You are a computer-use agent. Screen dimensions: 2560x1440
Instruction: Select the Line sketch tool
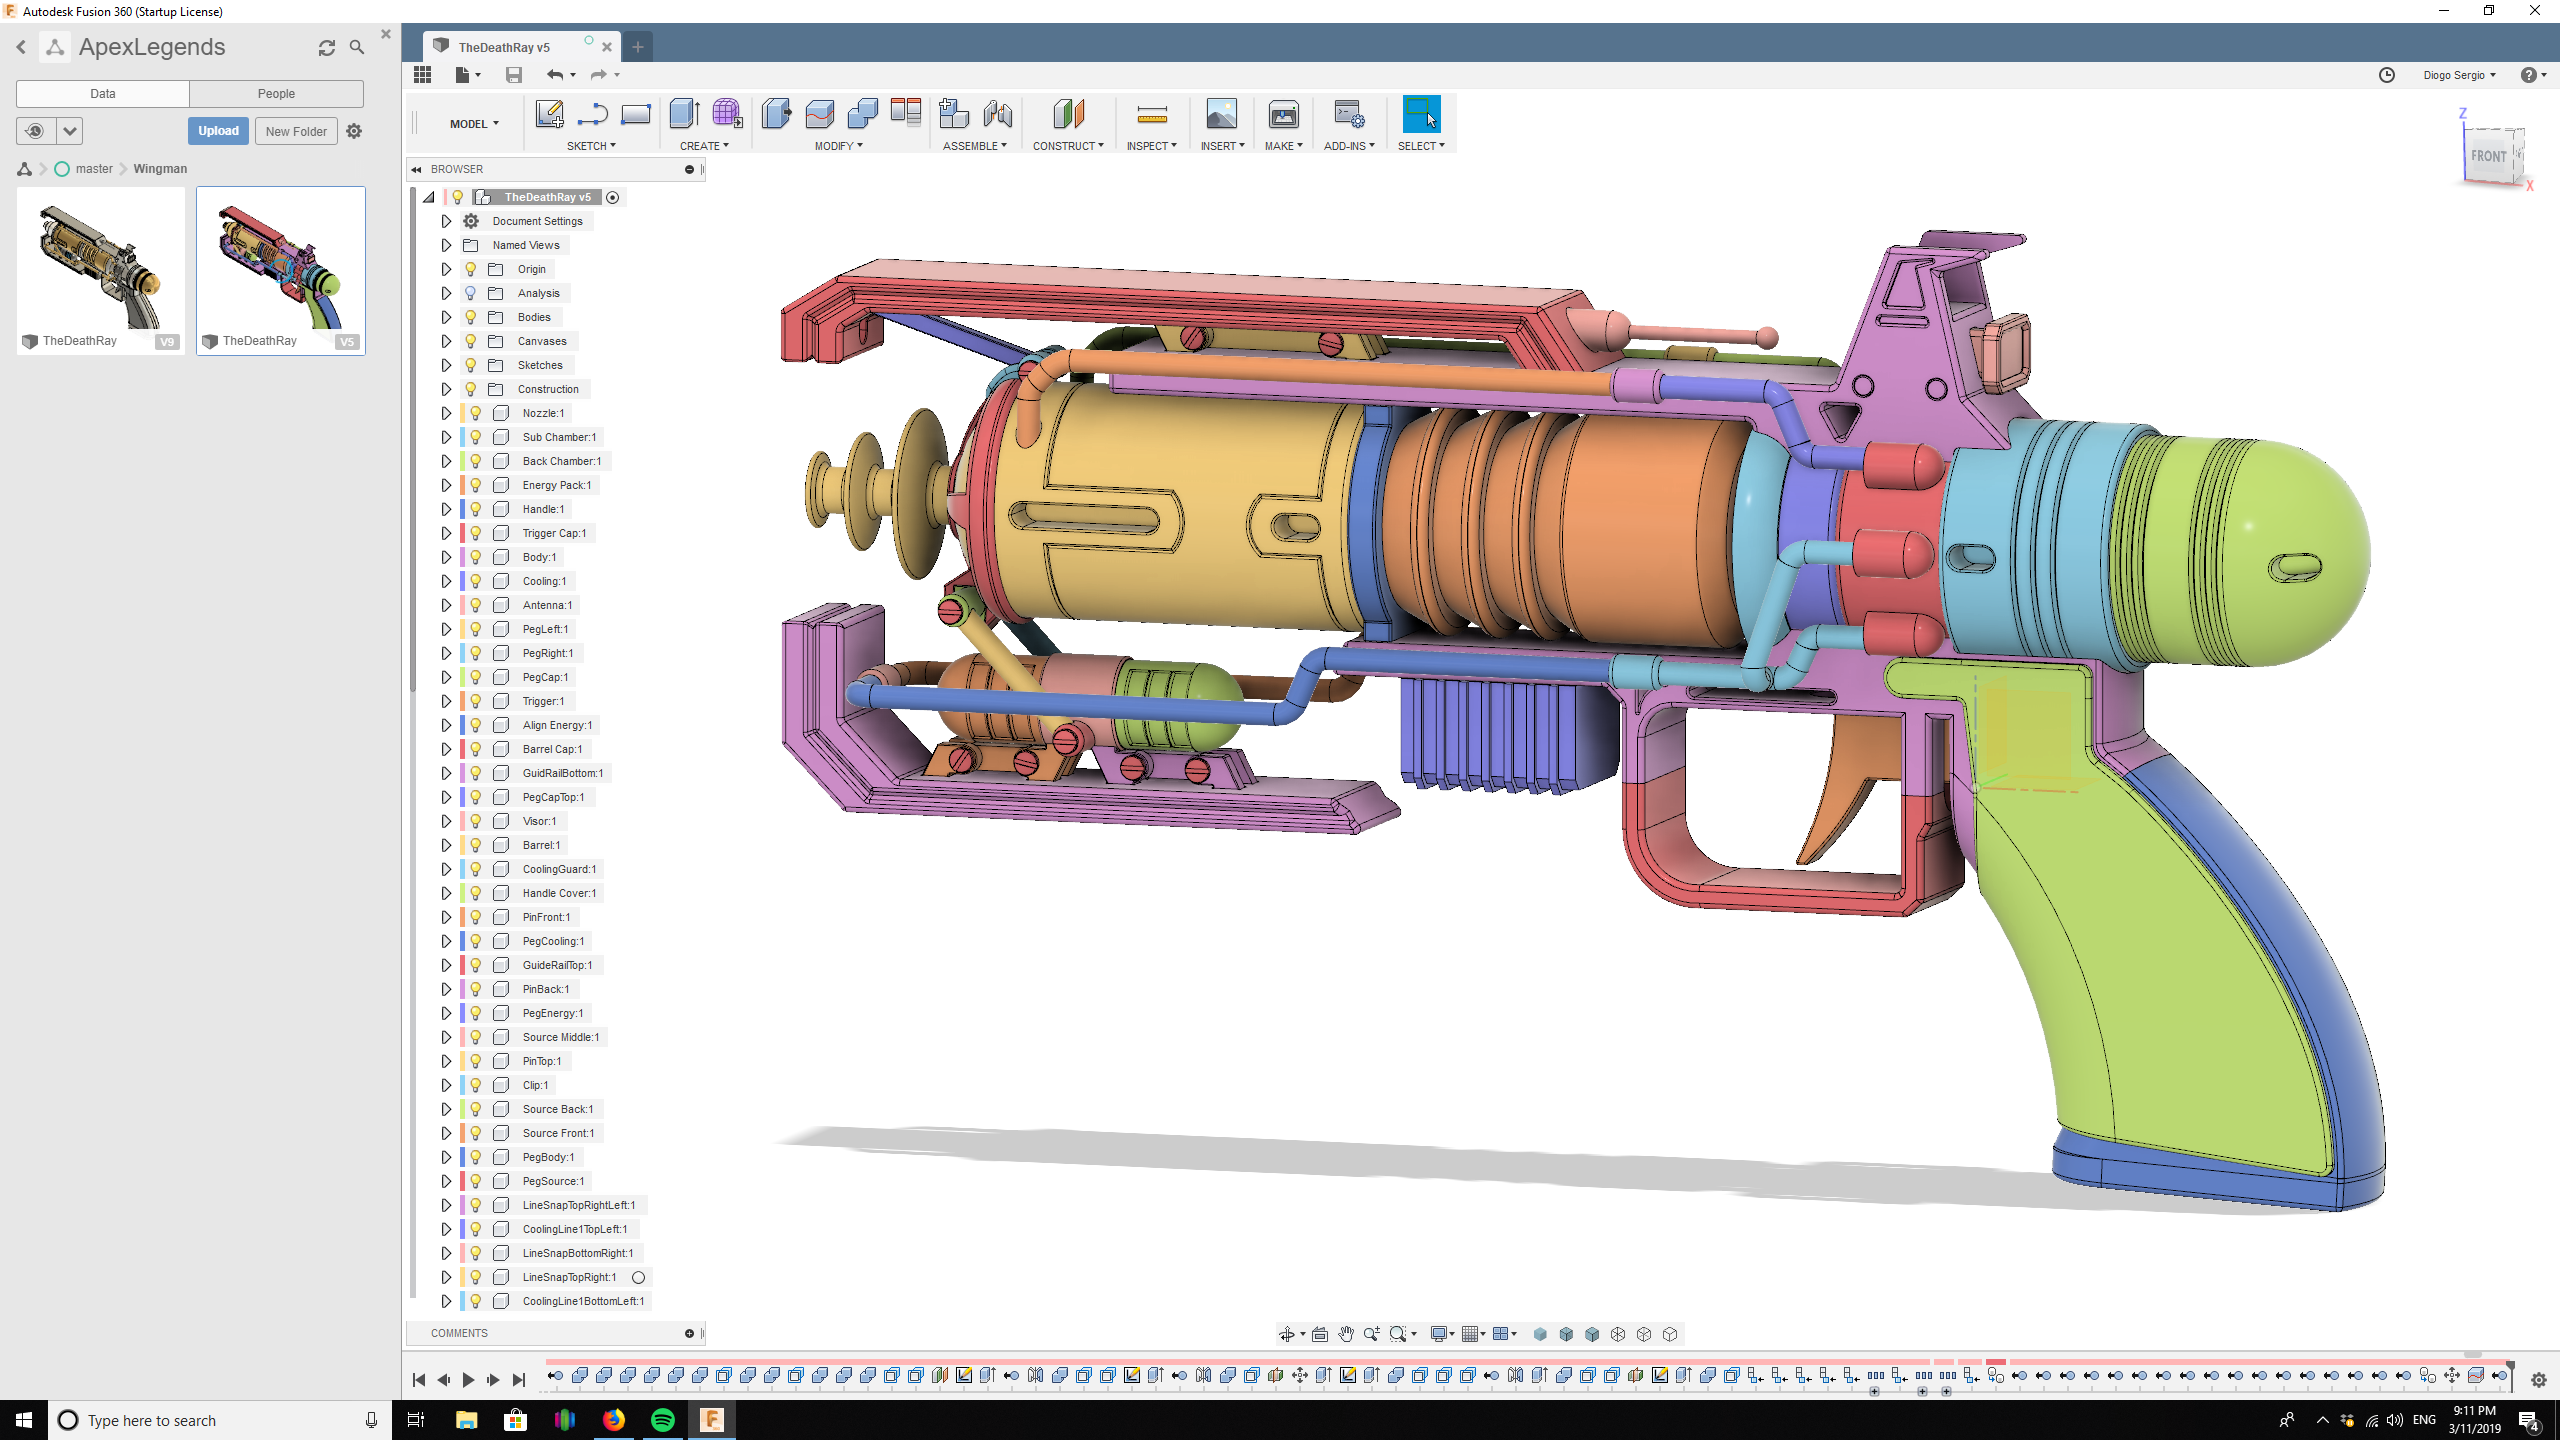[592, 114]
